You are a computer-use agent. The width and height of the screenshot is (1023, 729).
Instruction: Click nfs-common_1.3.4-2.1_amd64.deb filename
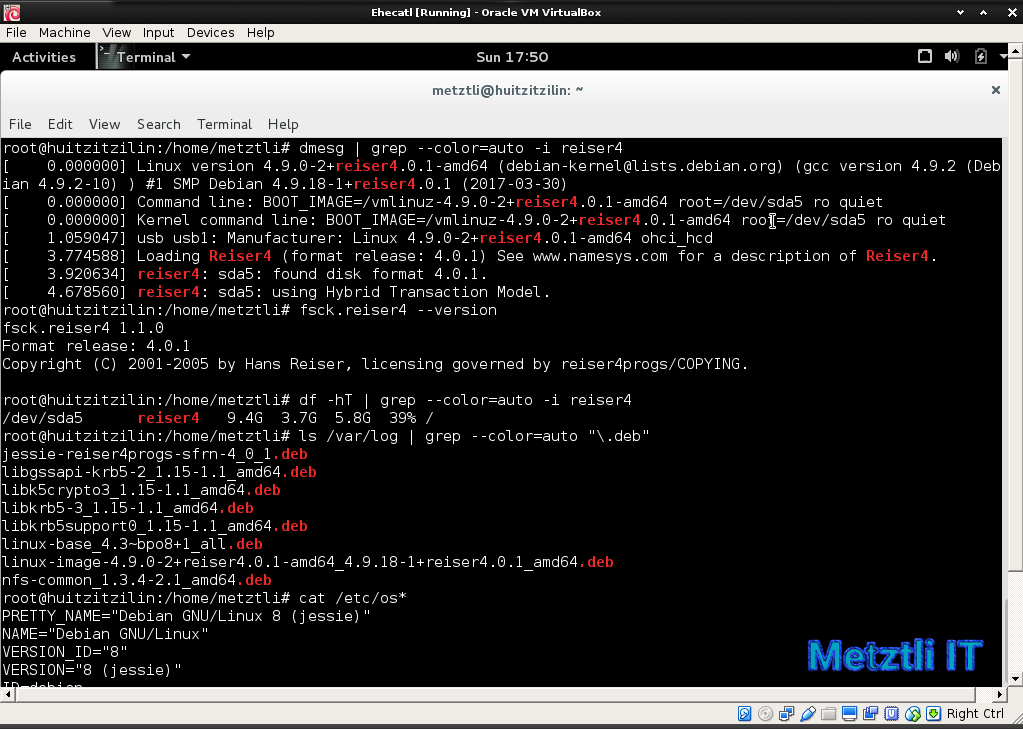pyautogui.click(x=136, y=580)
